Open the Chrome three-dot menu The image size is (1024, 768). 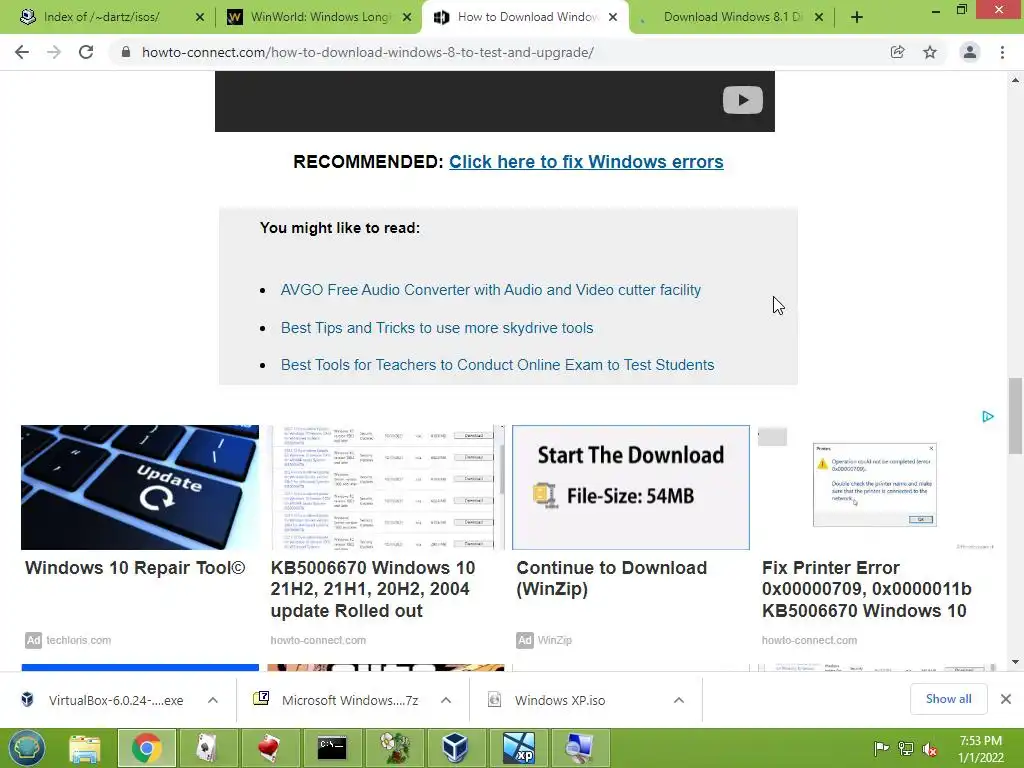1002,52
